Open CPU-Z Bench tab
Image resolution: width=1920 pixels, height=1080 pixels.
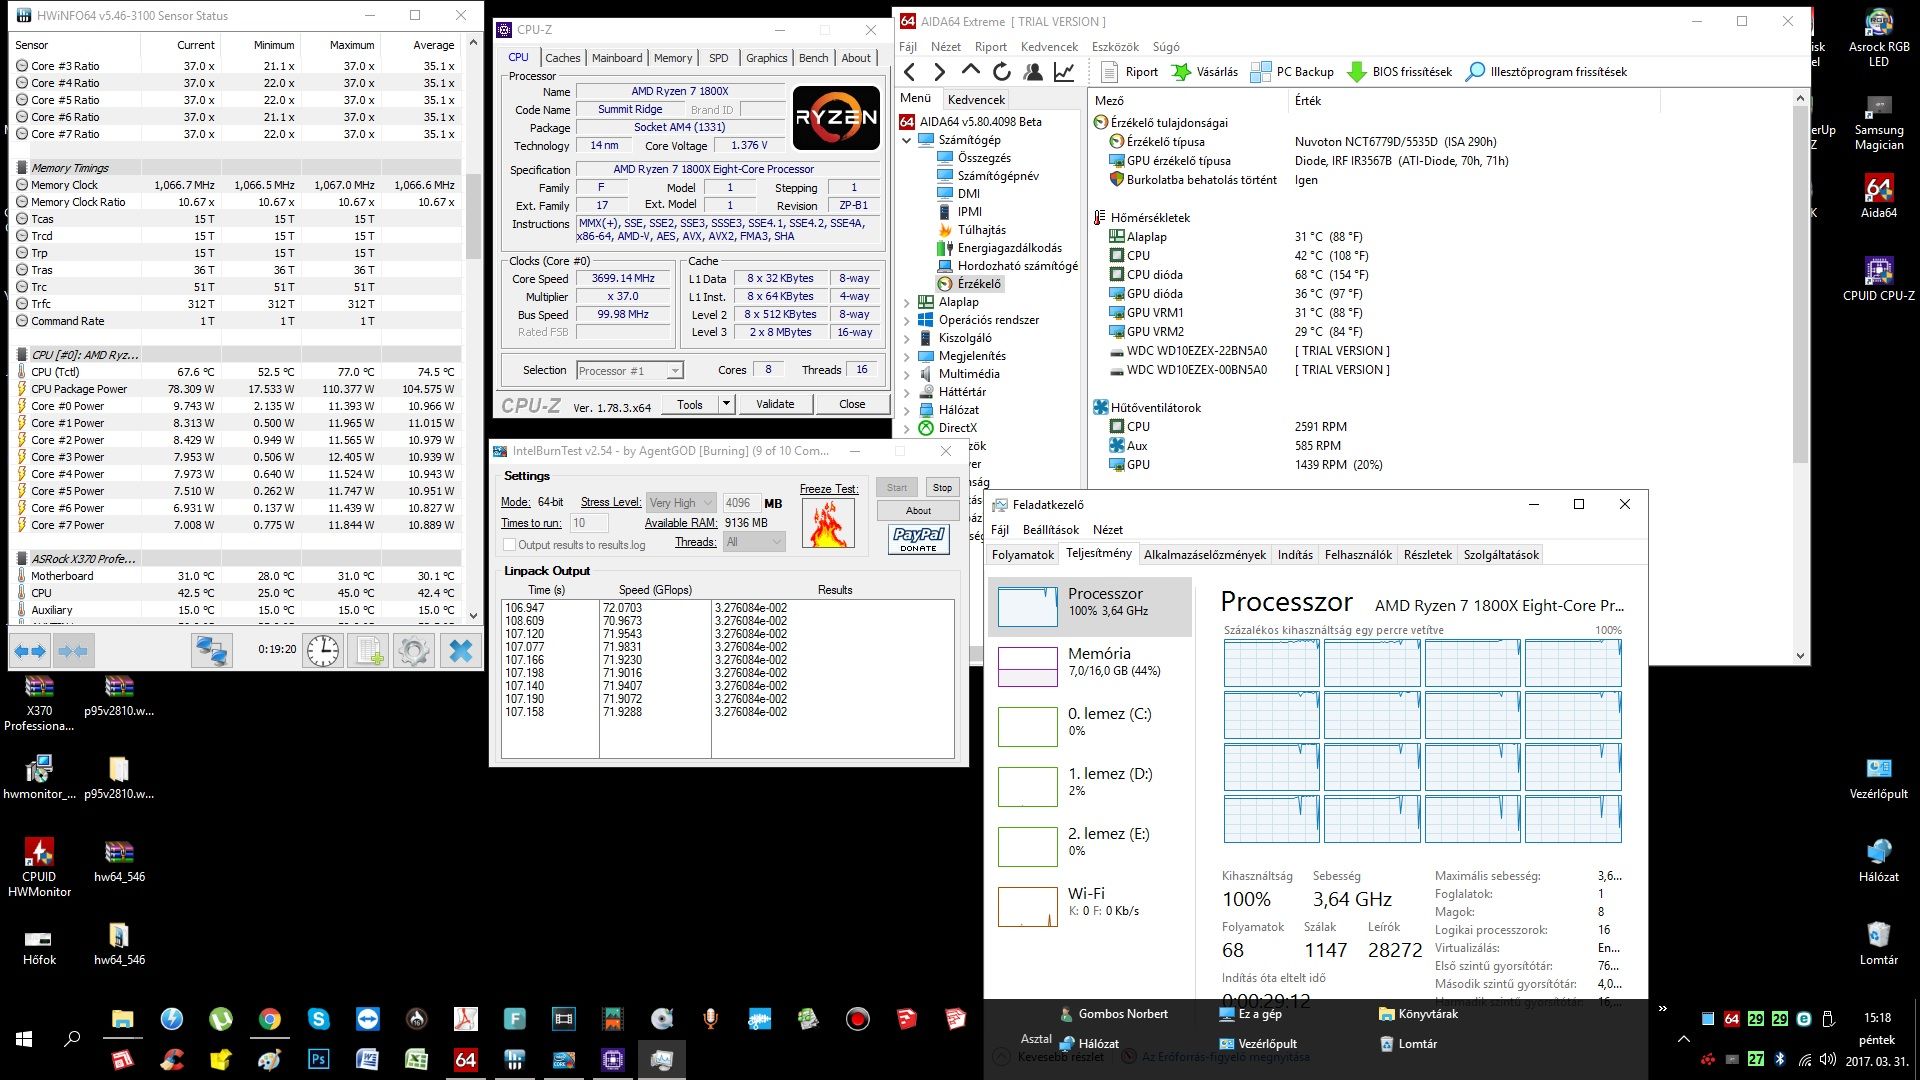click(813, 58)
